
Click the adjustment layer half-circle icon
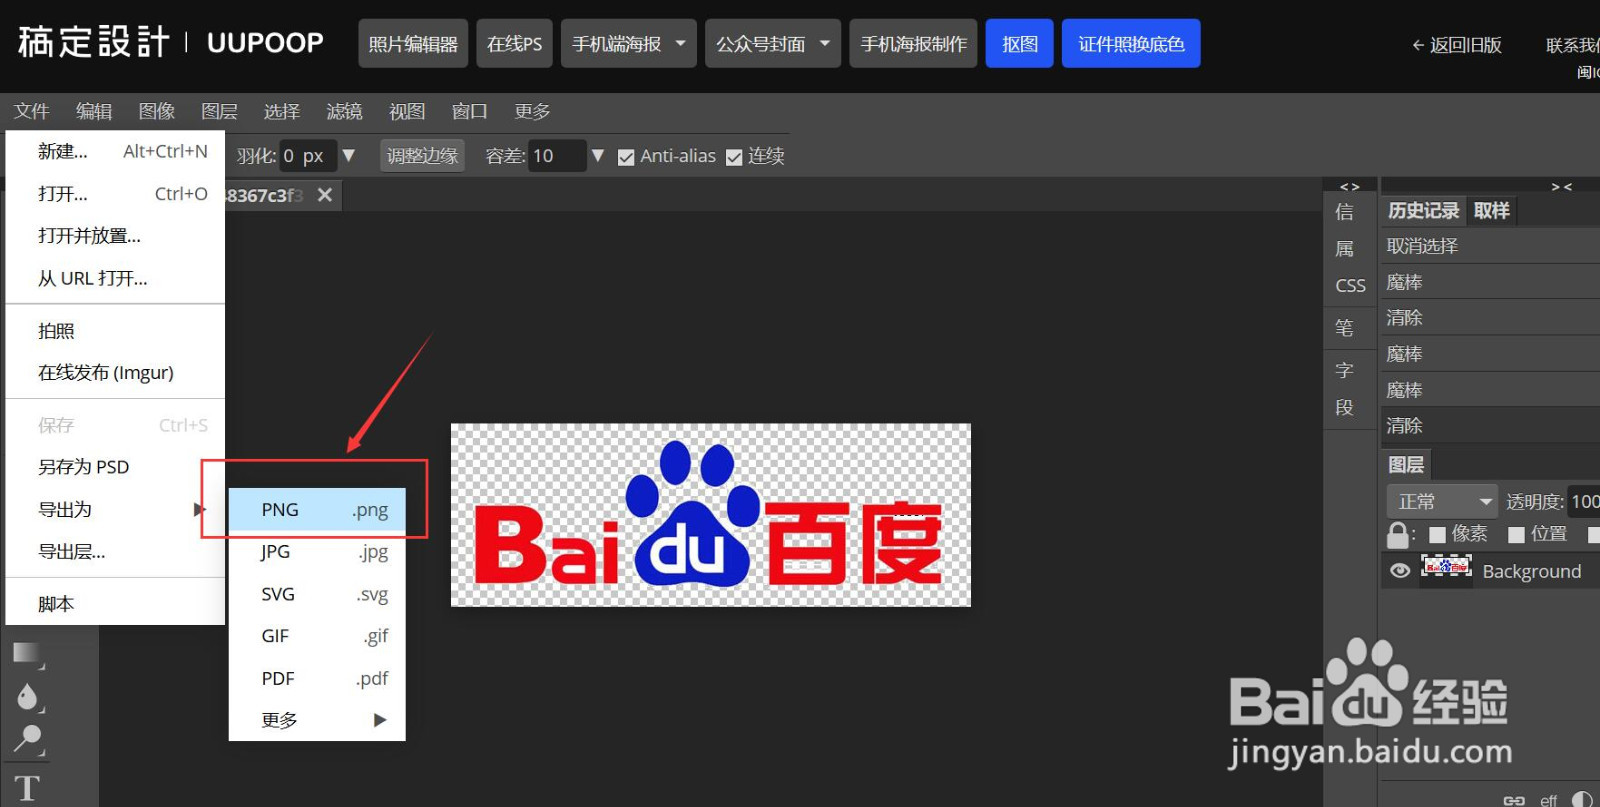tap(1582, 798)
